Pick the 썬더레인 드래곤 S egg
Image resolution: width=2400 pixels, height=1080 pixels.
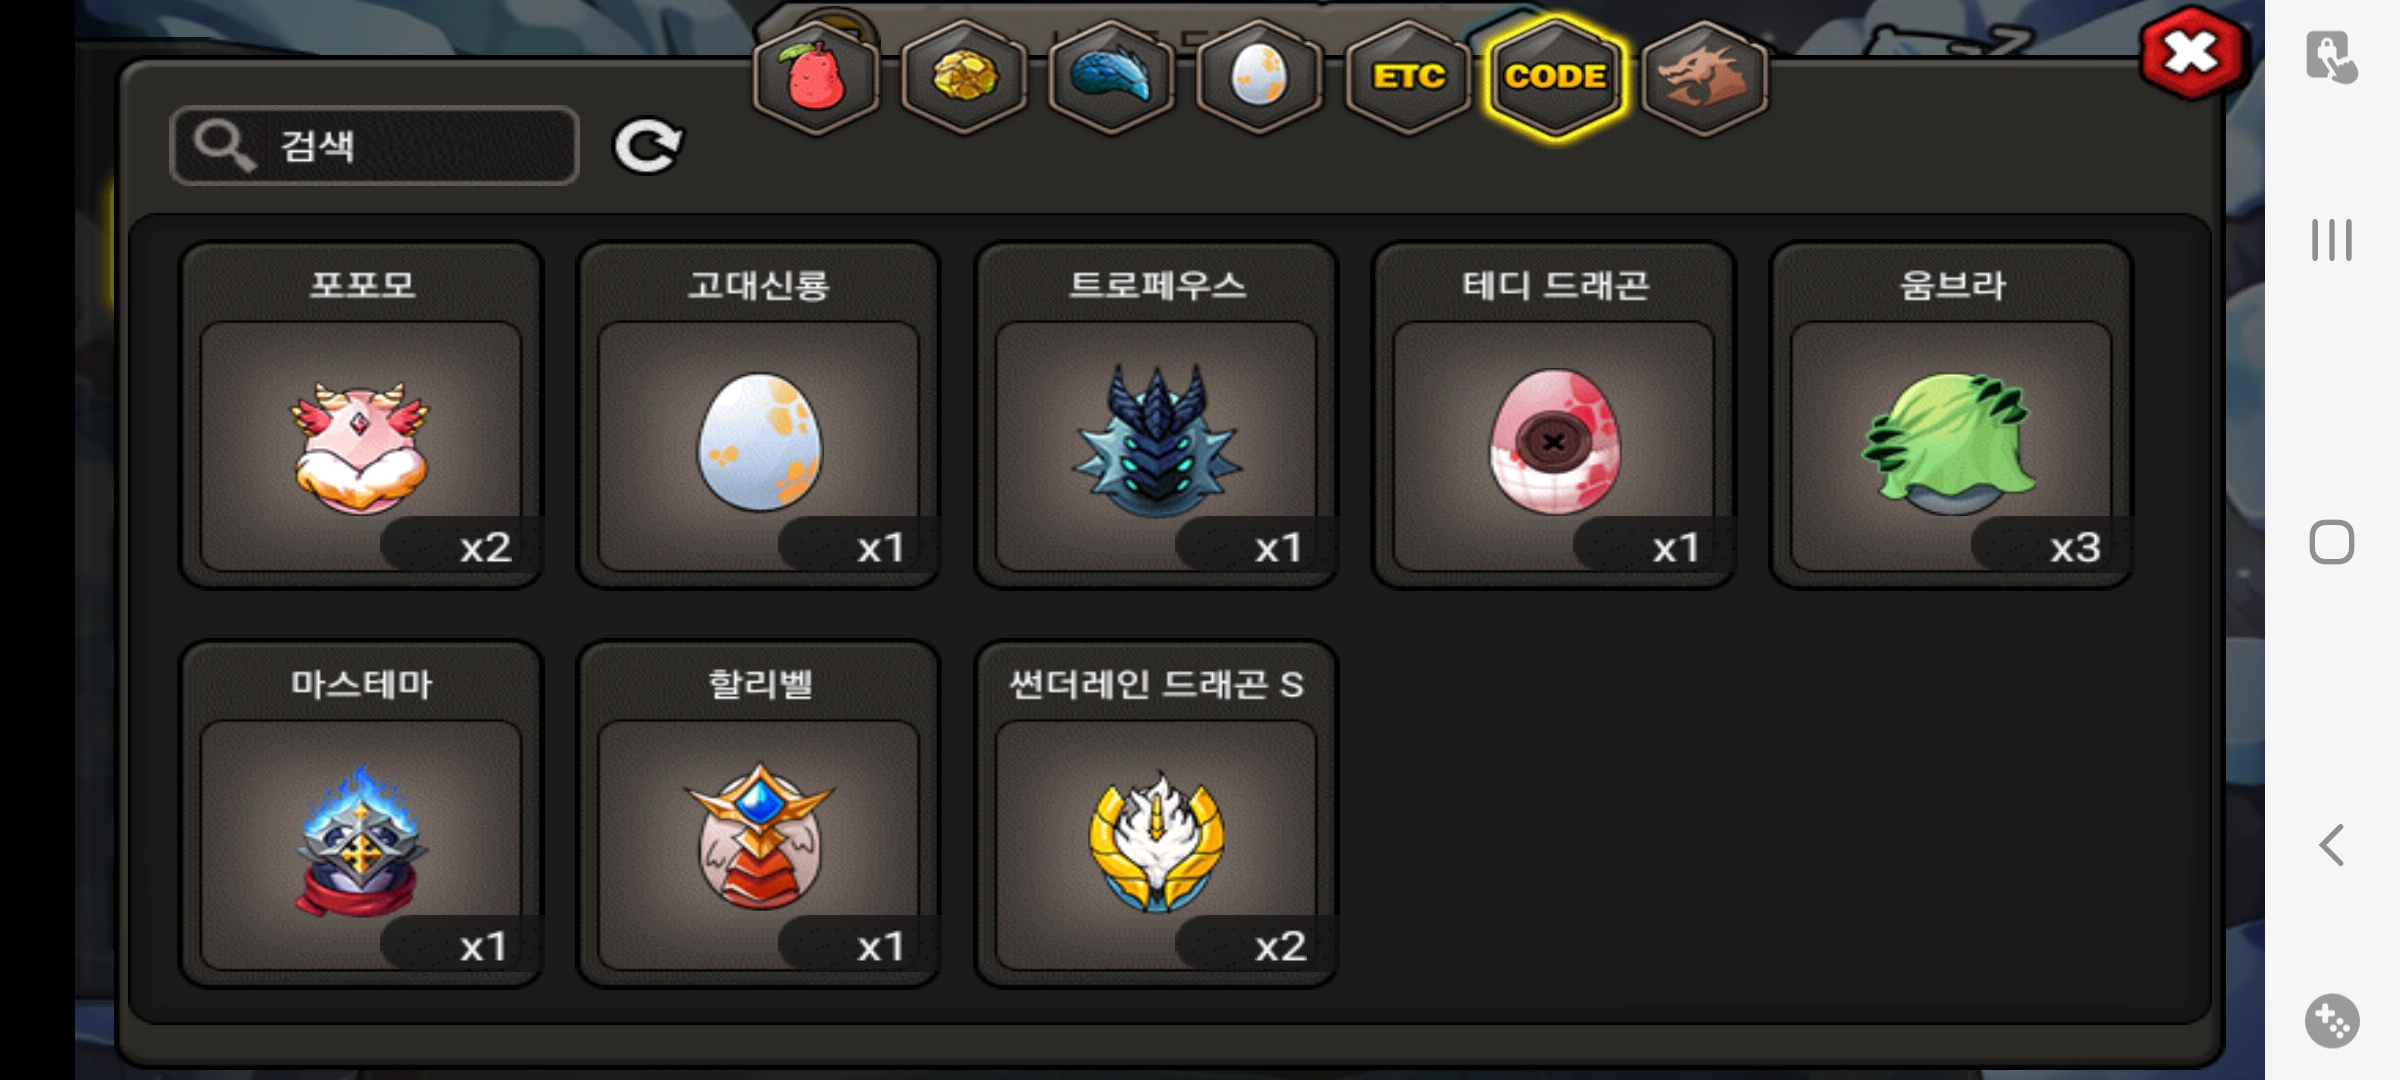click(x=1156, y=814)
